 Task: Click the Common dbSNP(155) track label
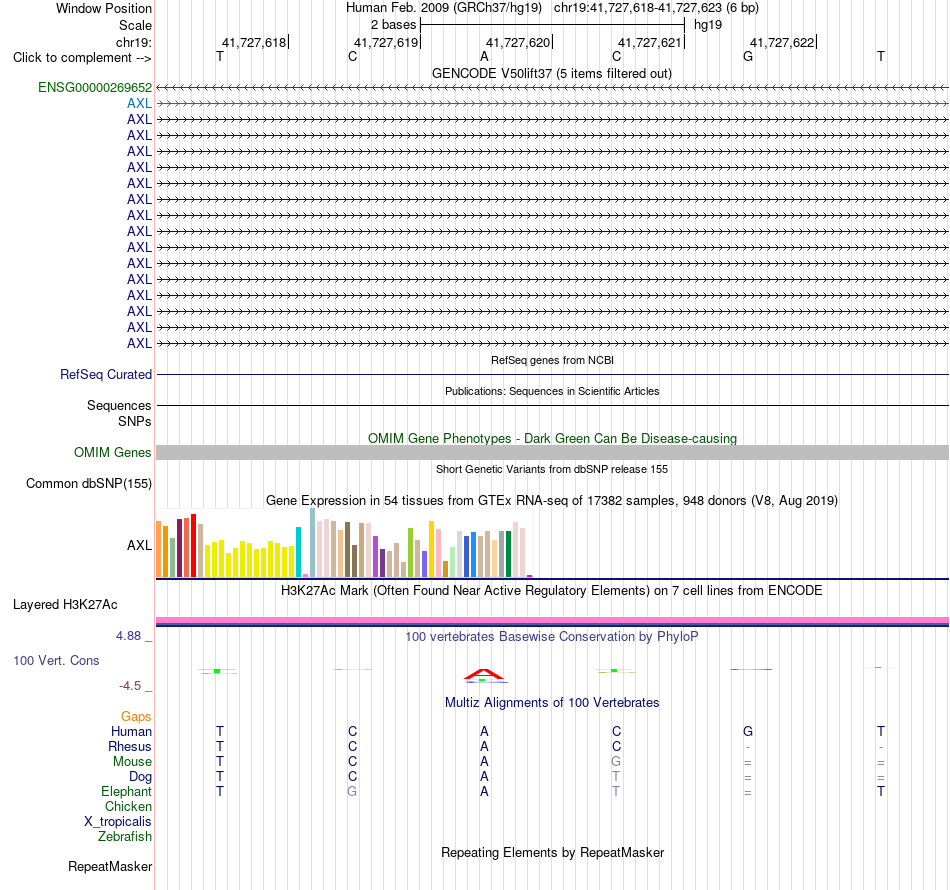[89, 483]
